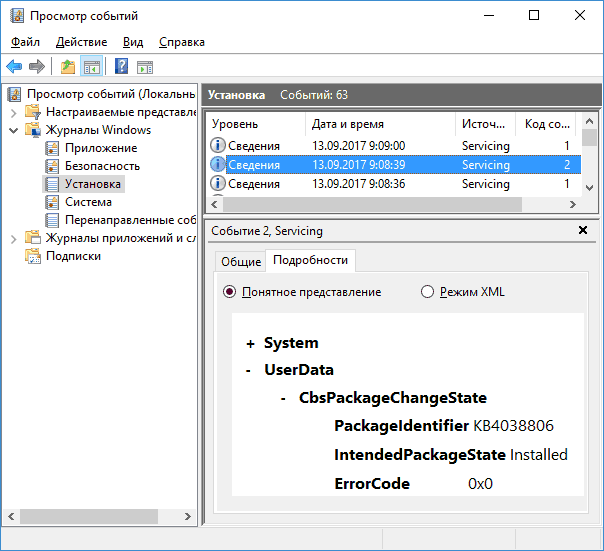
Task: Click the event list scroll left arrow
Action: 215,205
